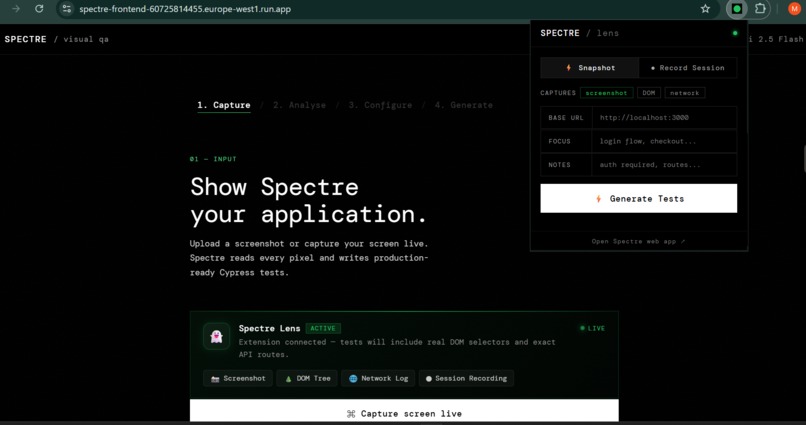Viewport: 806px width, 425px height.
Task: Go to step 3. Configure
Action: point(380,105)
